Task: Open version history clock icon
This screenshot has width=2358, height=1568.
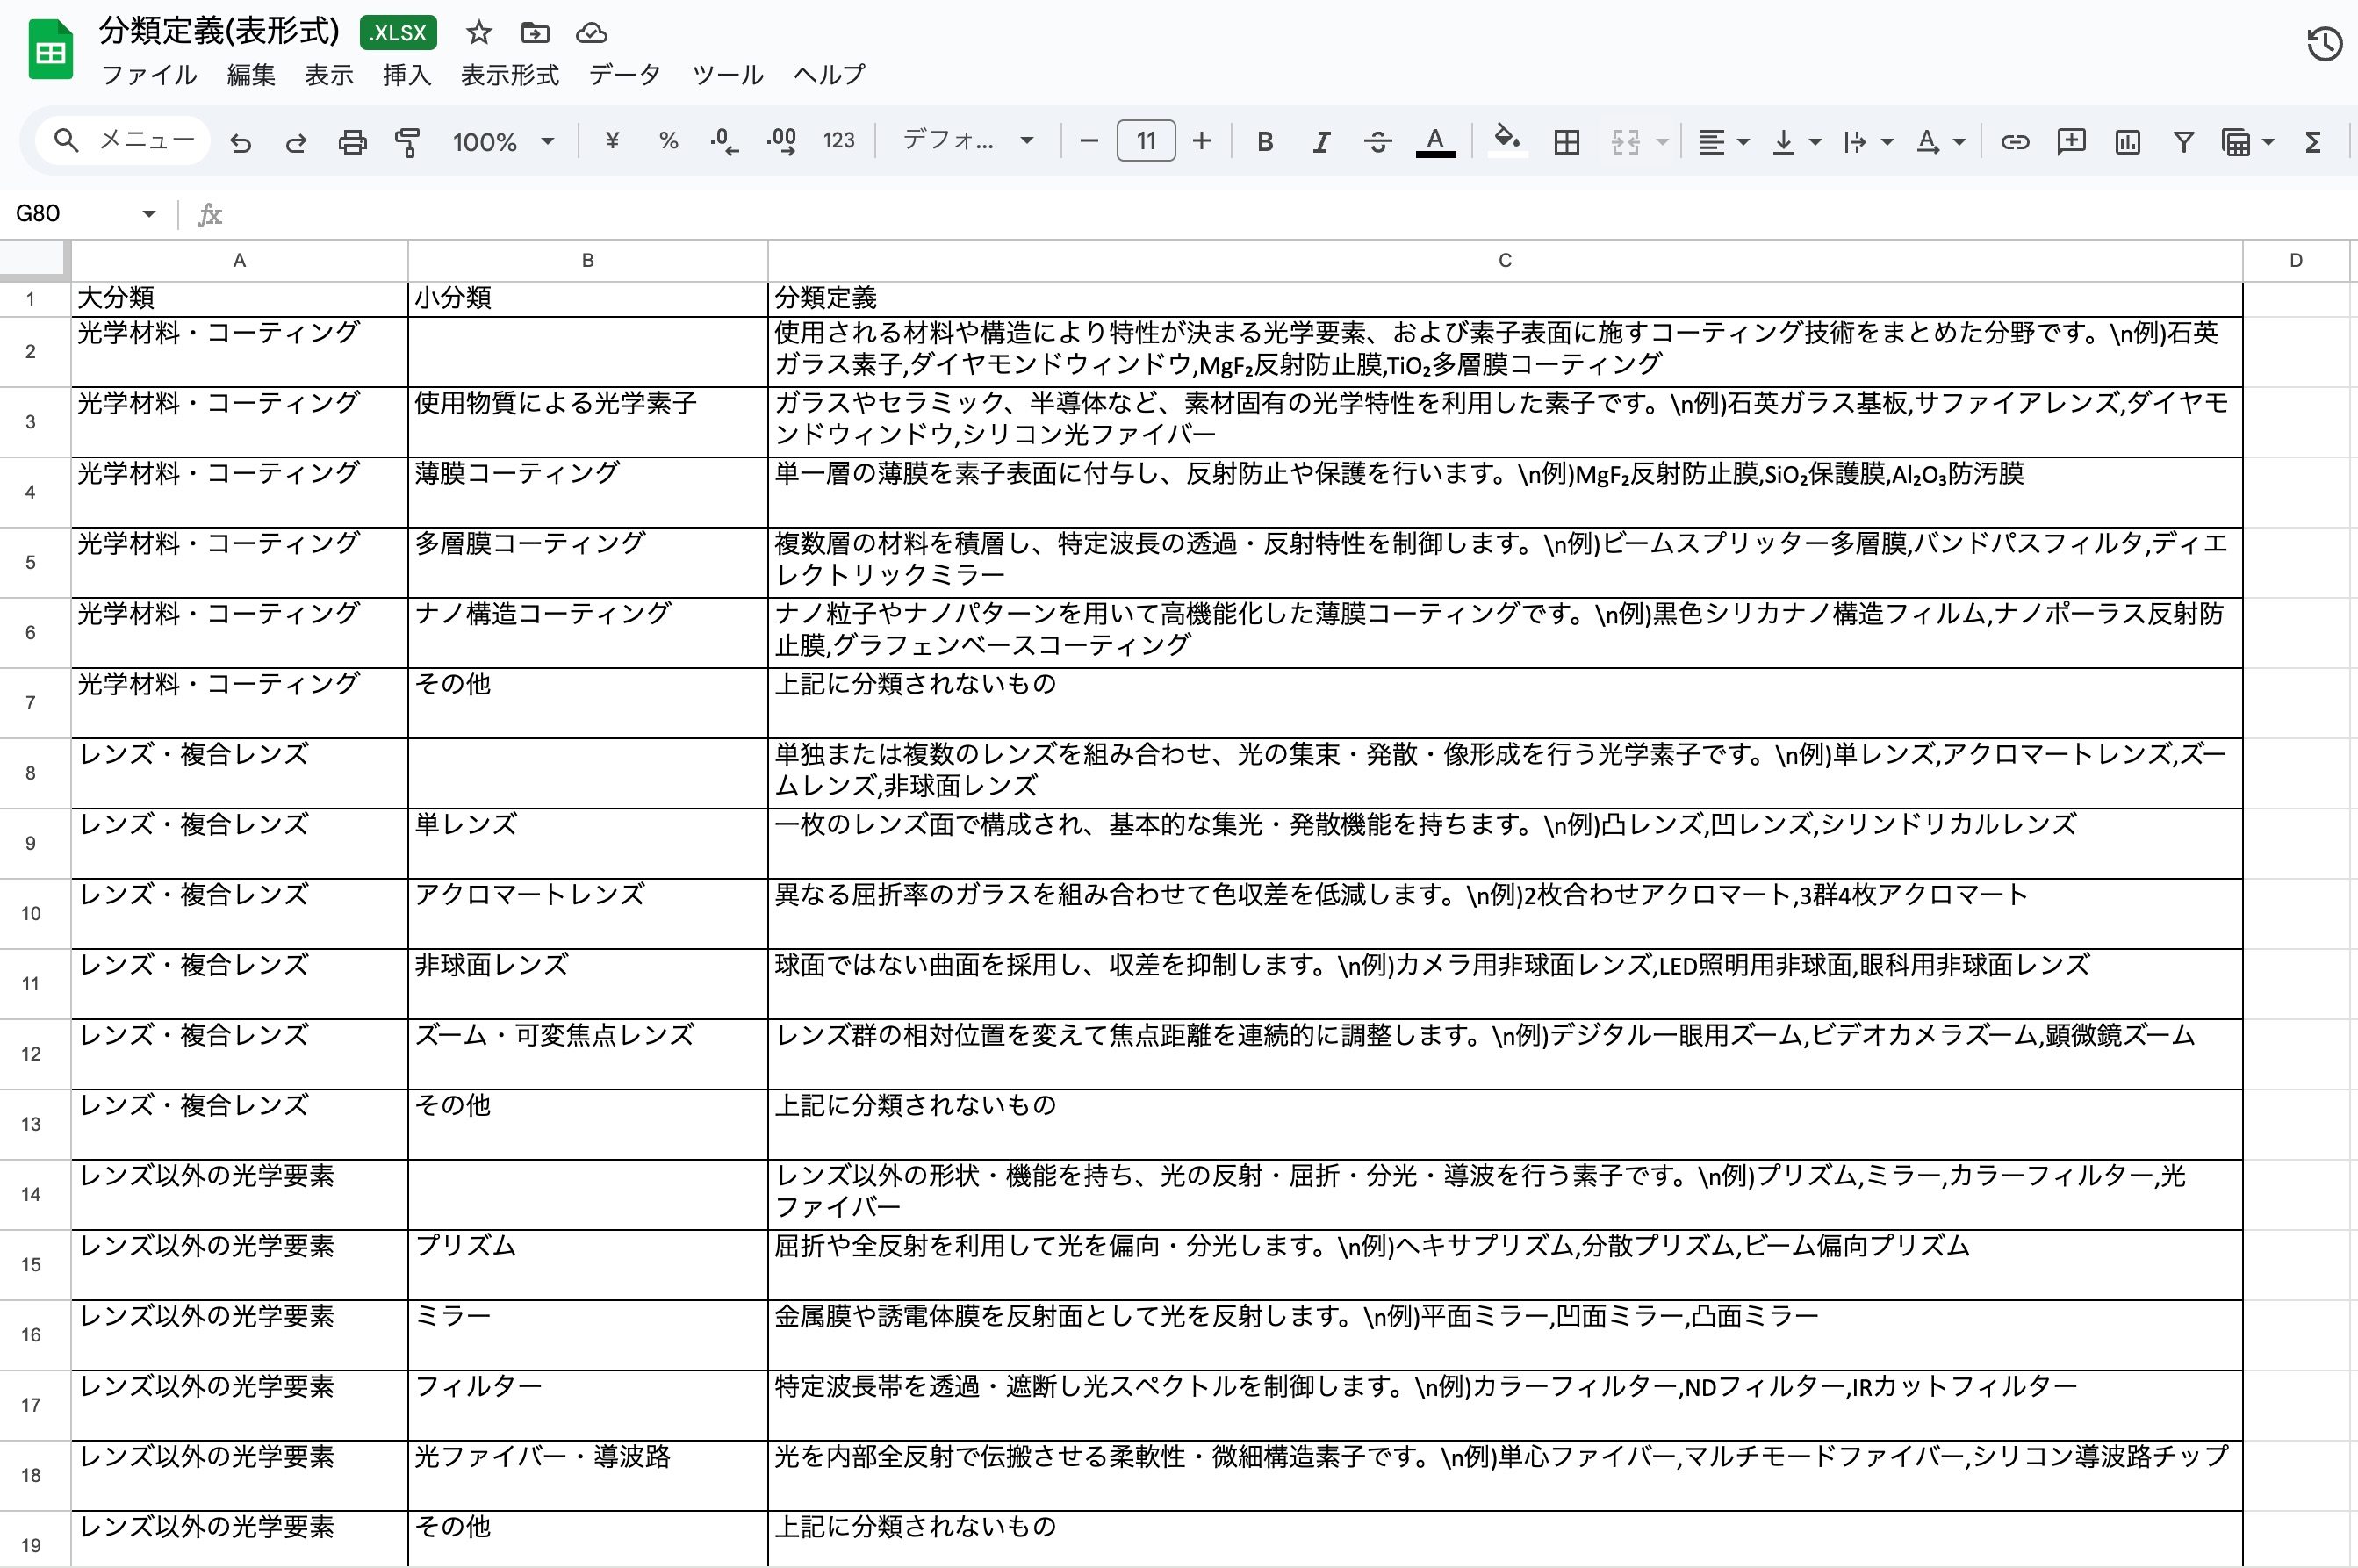Action: click(2324, 44)
